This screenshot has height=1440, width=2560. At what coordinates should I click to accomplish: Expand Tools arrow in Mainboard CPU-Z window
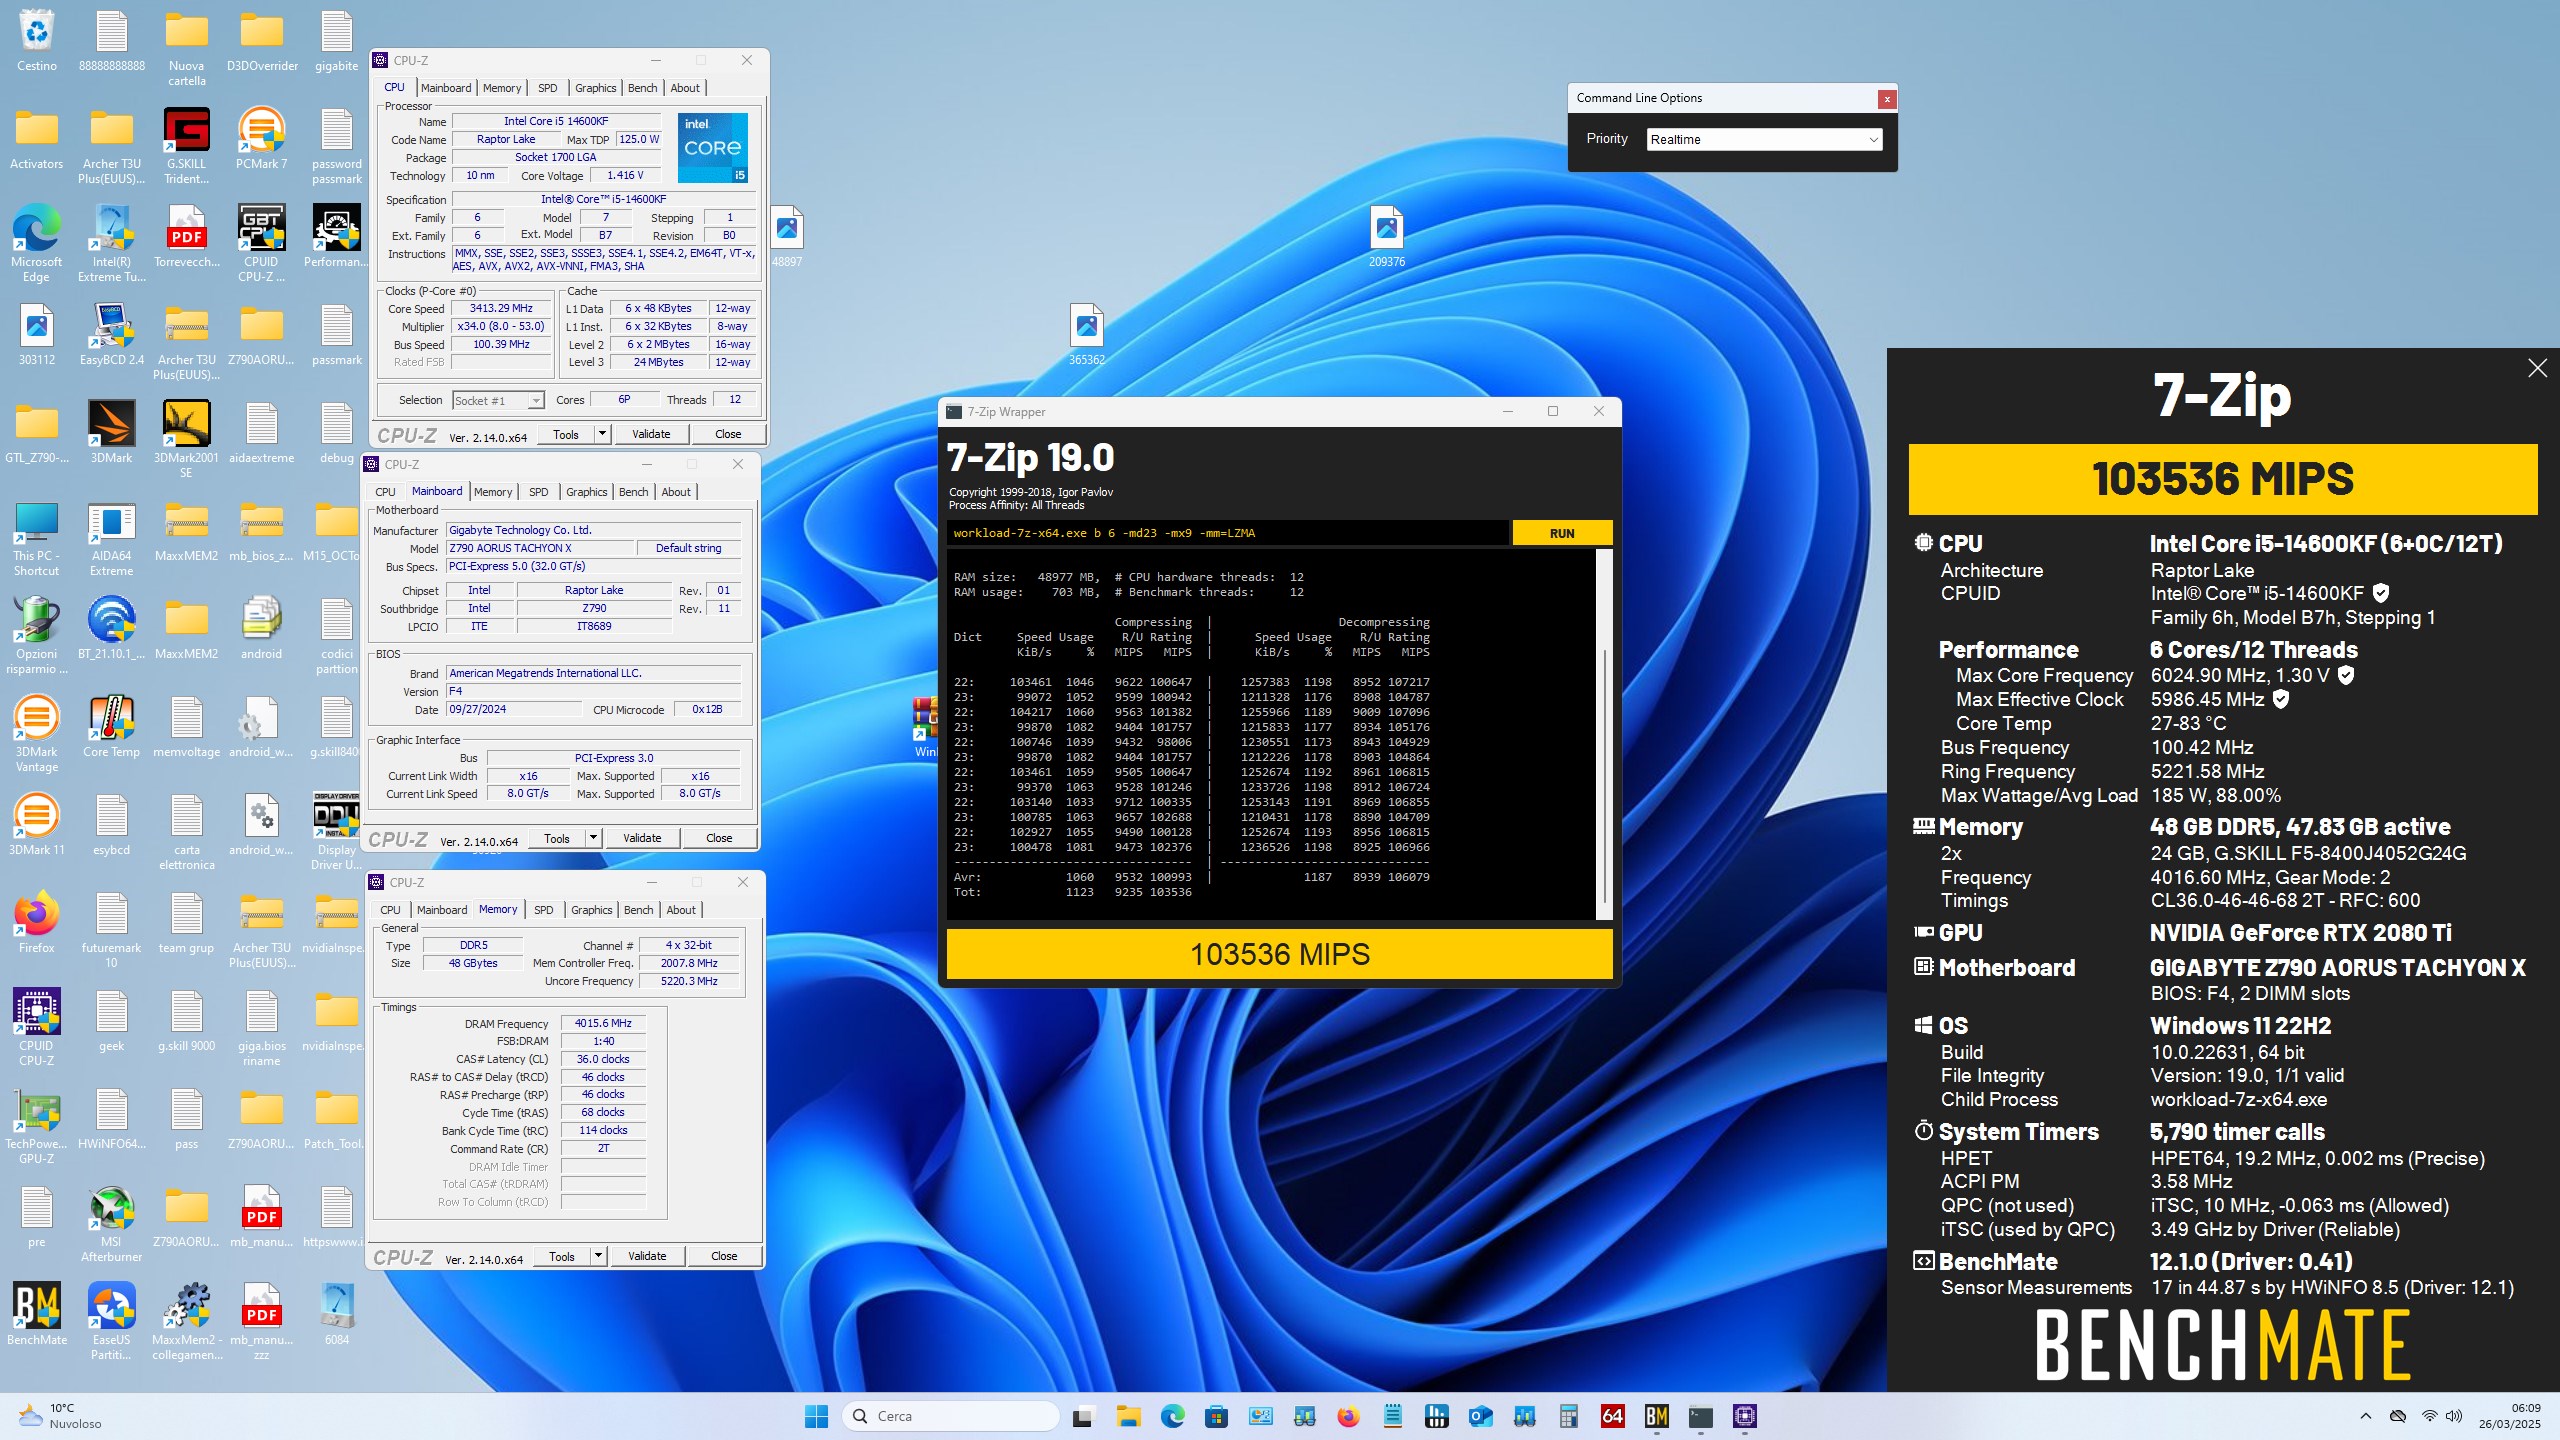[x=593, y=838]
